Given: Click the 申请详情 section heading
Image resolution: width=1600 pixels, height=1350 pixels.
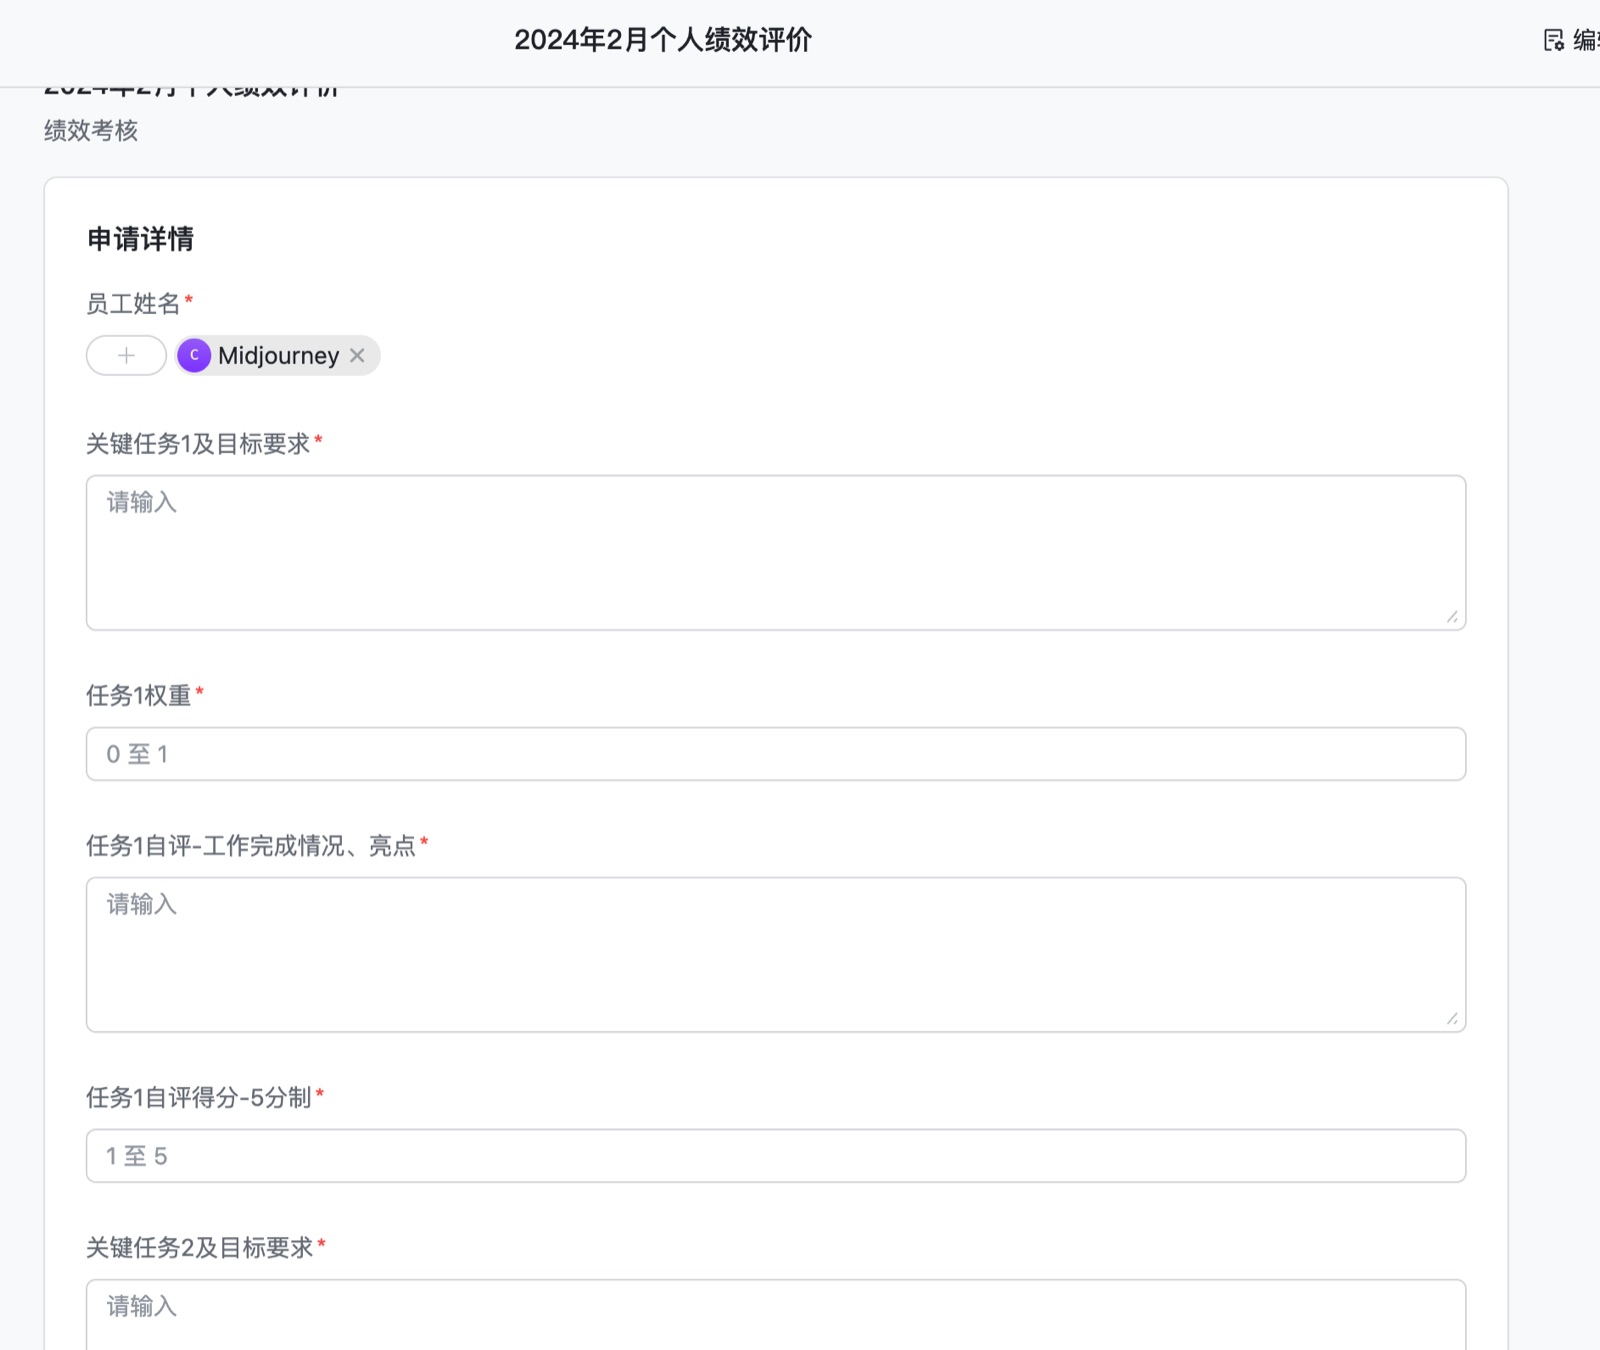Looking at the screenshot, I should click(x=140, y=239).
